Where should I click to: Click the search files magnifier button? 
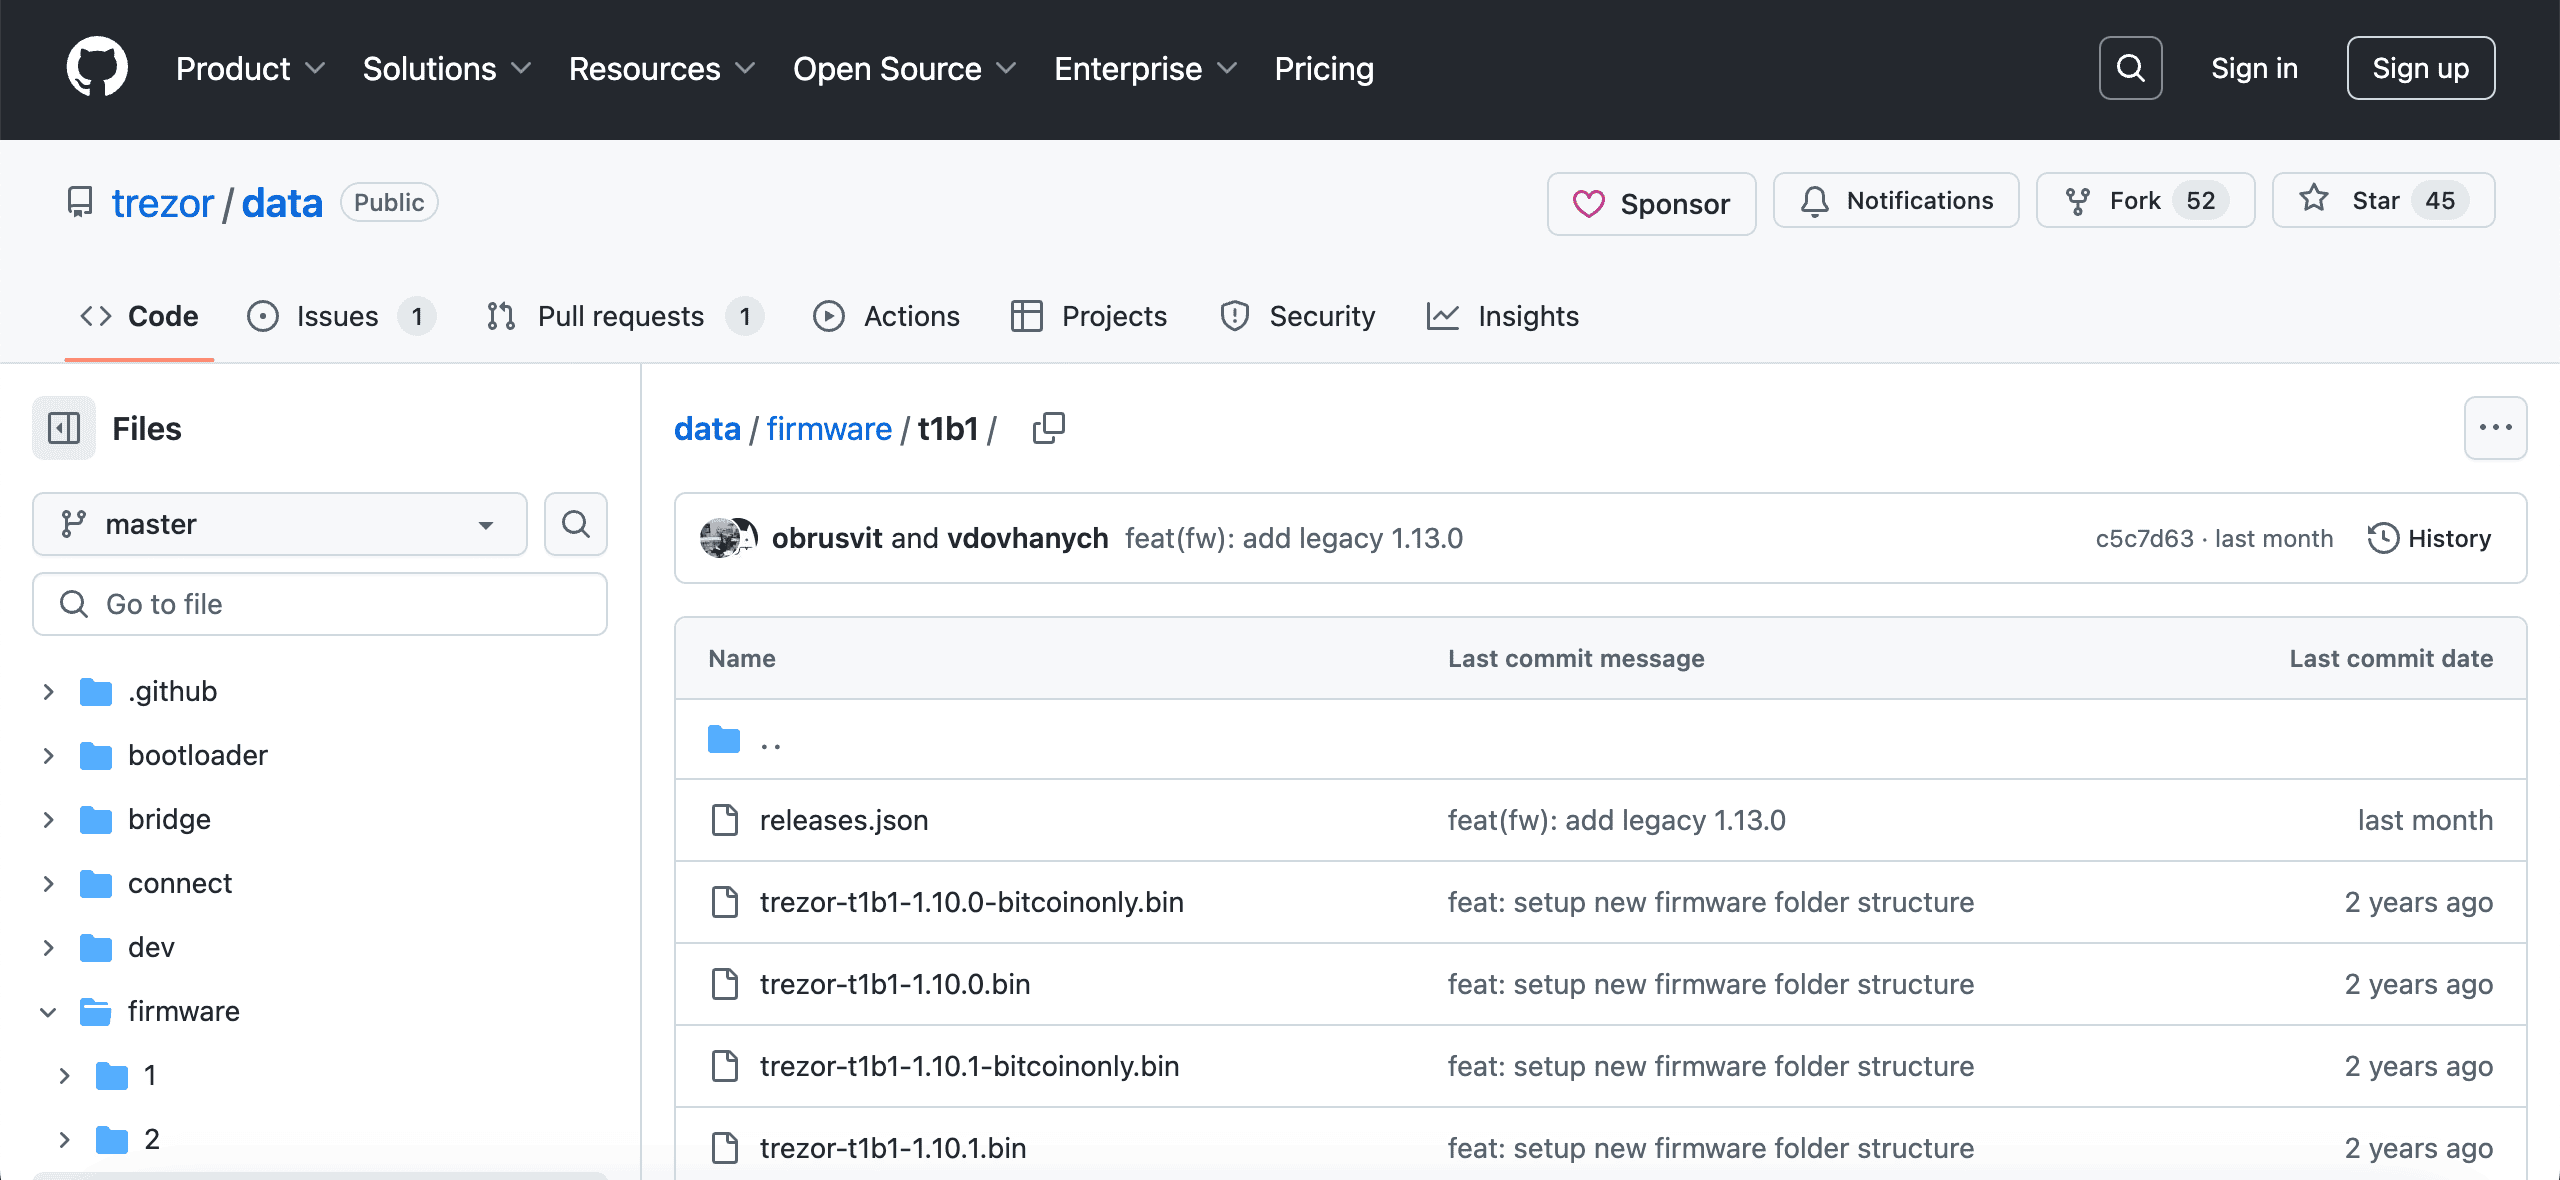coord(576,524)
